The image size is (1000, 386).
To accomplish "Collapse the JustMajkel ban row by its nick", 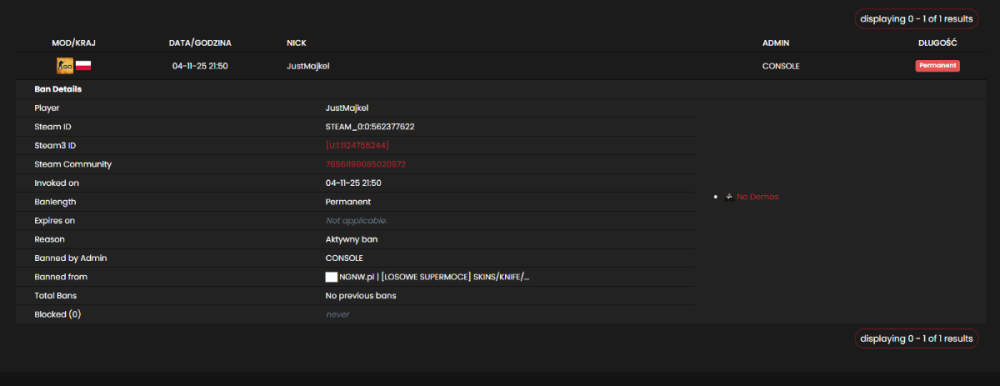I will point(308,66).
